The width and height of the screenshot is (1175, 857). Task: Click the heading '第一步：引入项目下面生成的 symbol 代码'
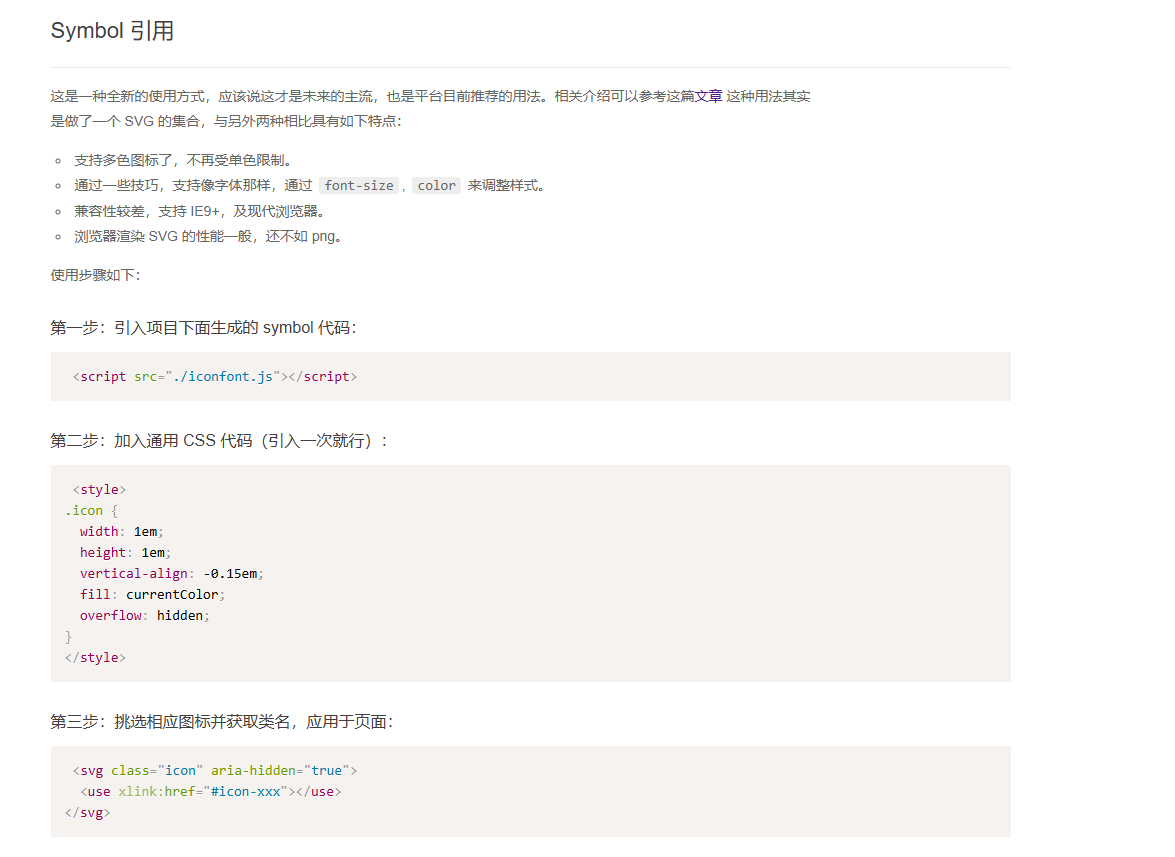[204, 328]
